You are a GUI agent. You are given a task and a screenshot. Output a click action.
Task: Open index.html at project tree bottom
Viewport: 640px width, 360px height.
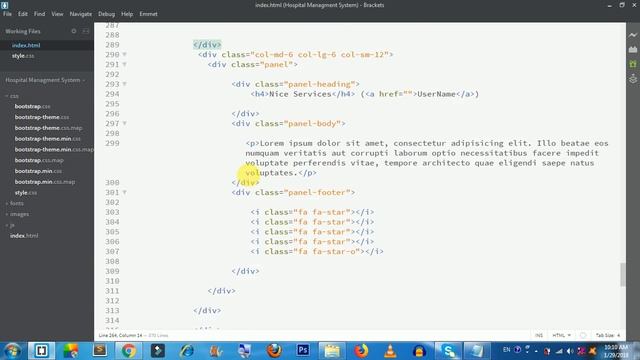click(24, 236)
